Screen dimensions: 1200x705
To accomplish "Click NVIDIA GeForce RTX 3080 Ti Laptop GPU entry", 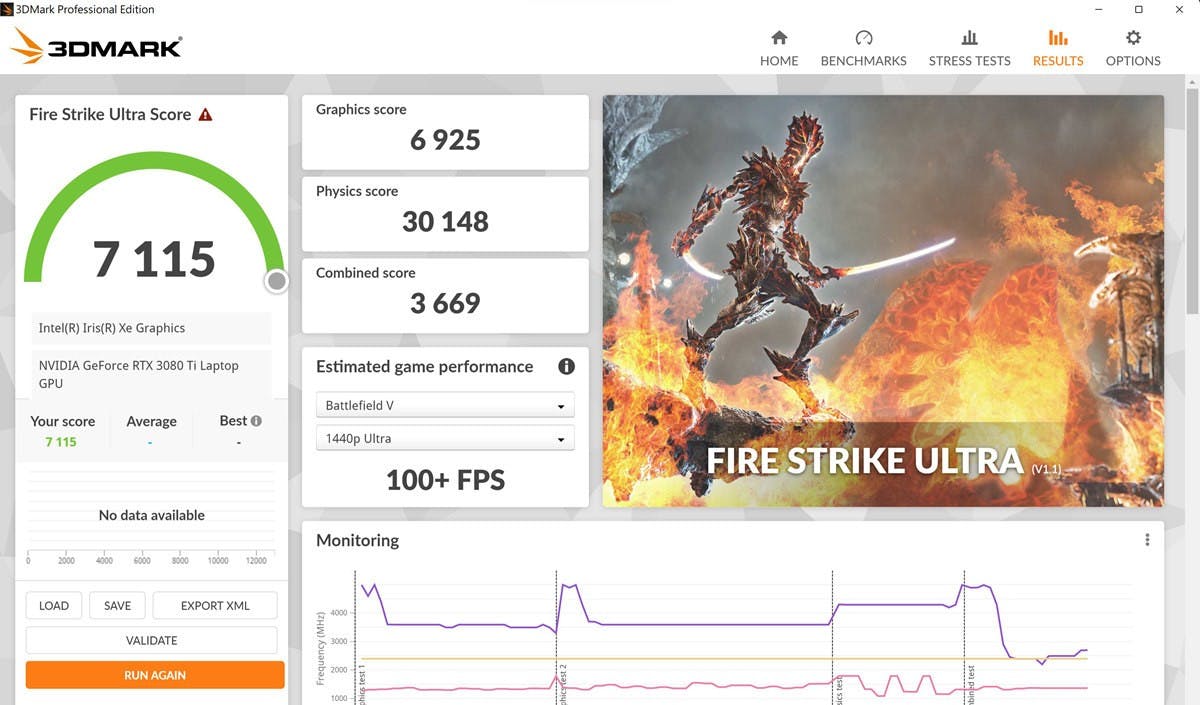I will click(x=151, y=374).
